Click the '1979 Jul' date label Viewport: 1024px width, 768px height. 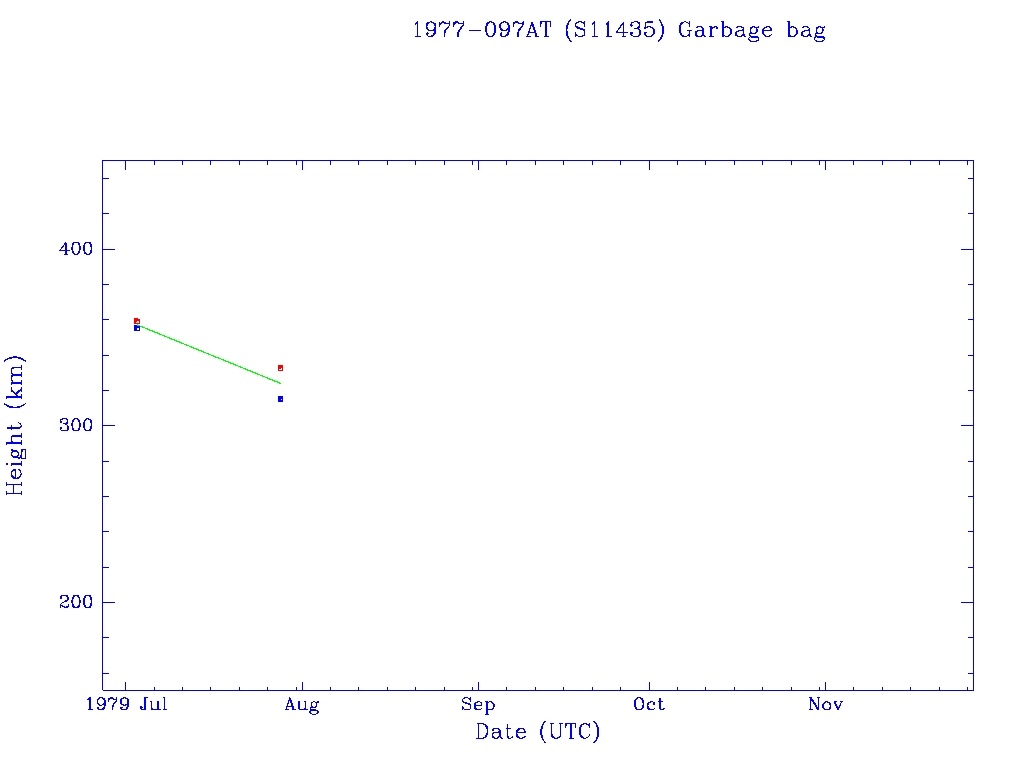[125, 705]
